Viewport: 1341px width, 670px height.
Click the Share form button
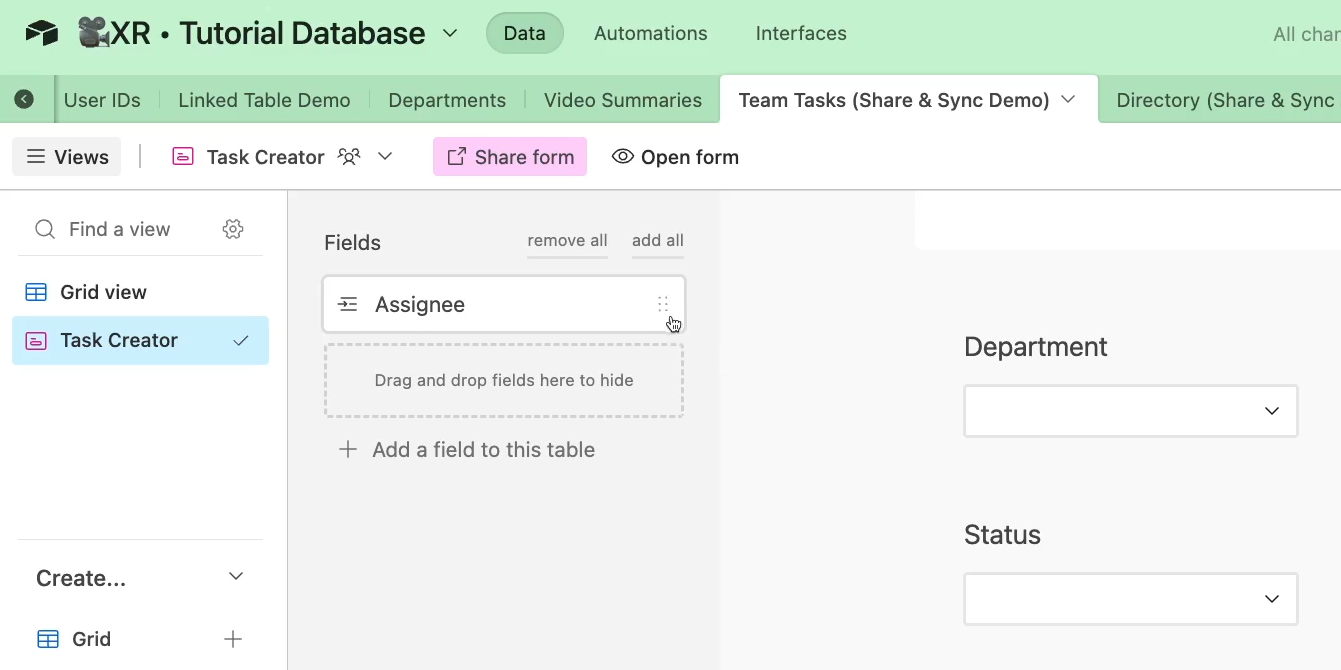tap(510, 157)
